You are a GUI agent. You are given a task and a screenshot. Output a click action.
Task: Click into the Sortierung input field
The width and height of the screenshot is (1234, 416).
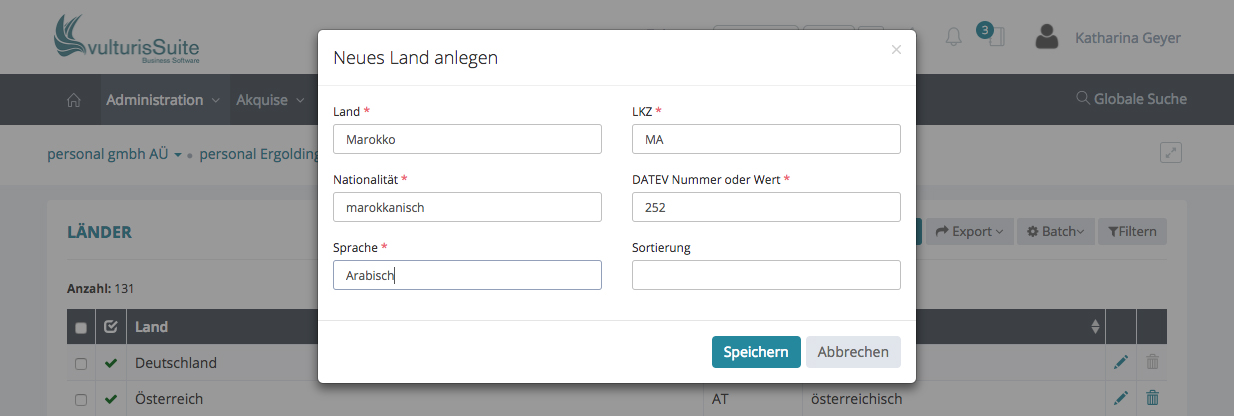(766, 275)
